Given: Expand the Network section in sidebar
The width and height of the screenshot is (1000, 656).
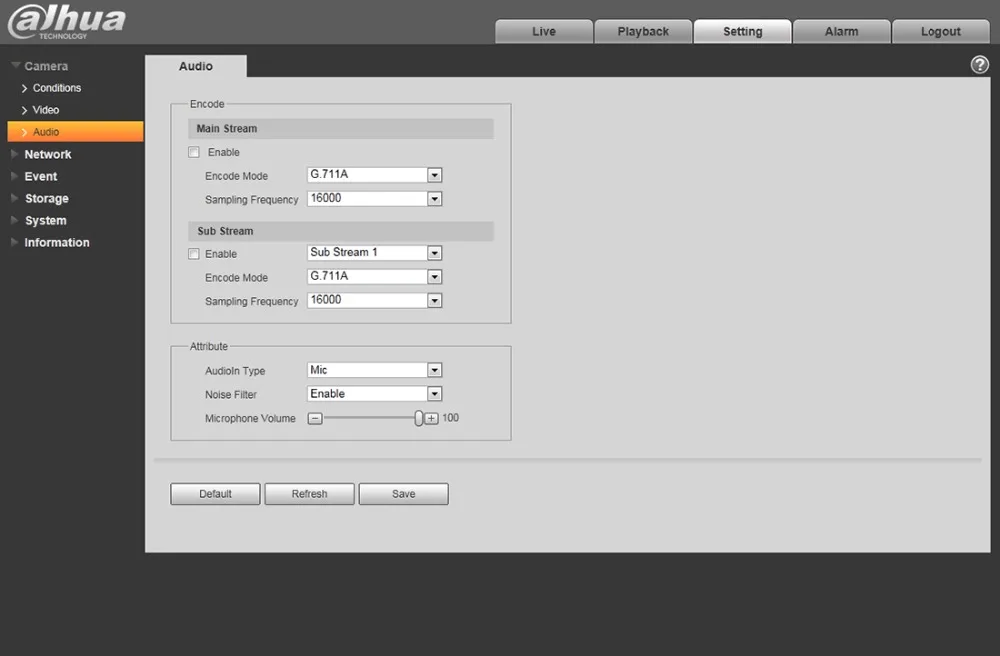Looking at the screenshot, I should pyautogui.click(x=41, y=154).
